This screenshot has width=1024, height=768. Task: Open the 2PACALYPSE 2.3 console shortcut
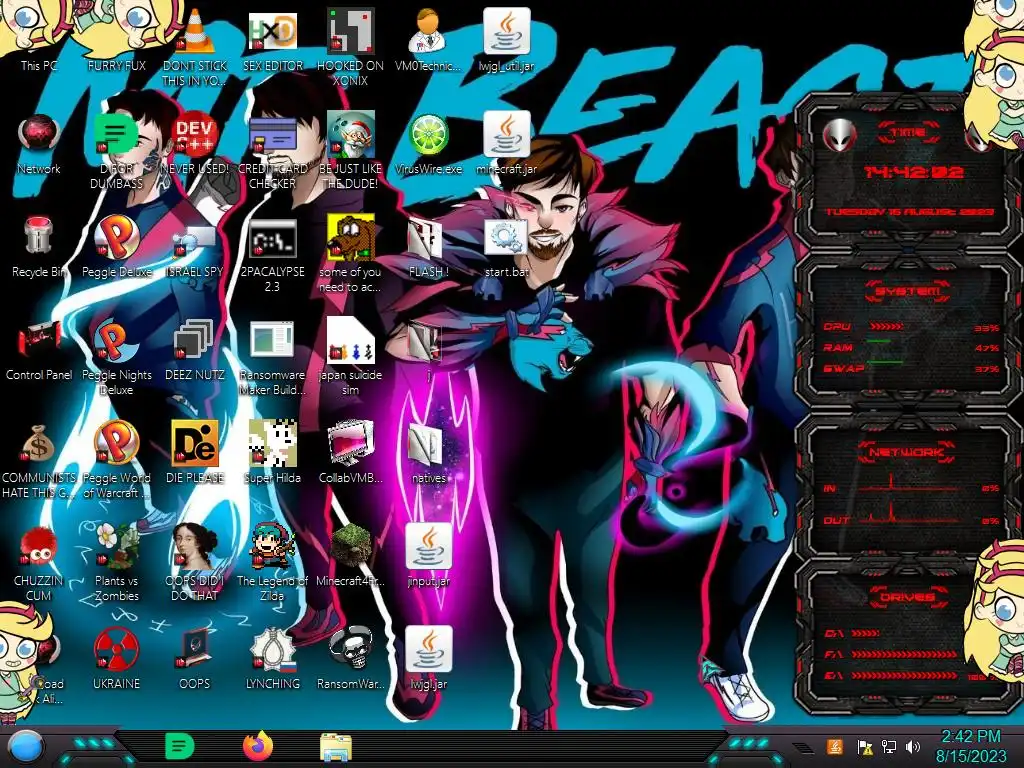pos(272,238)
